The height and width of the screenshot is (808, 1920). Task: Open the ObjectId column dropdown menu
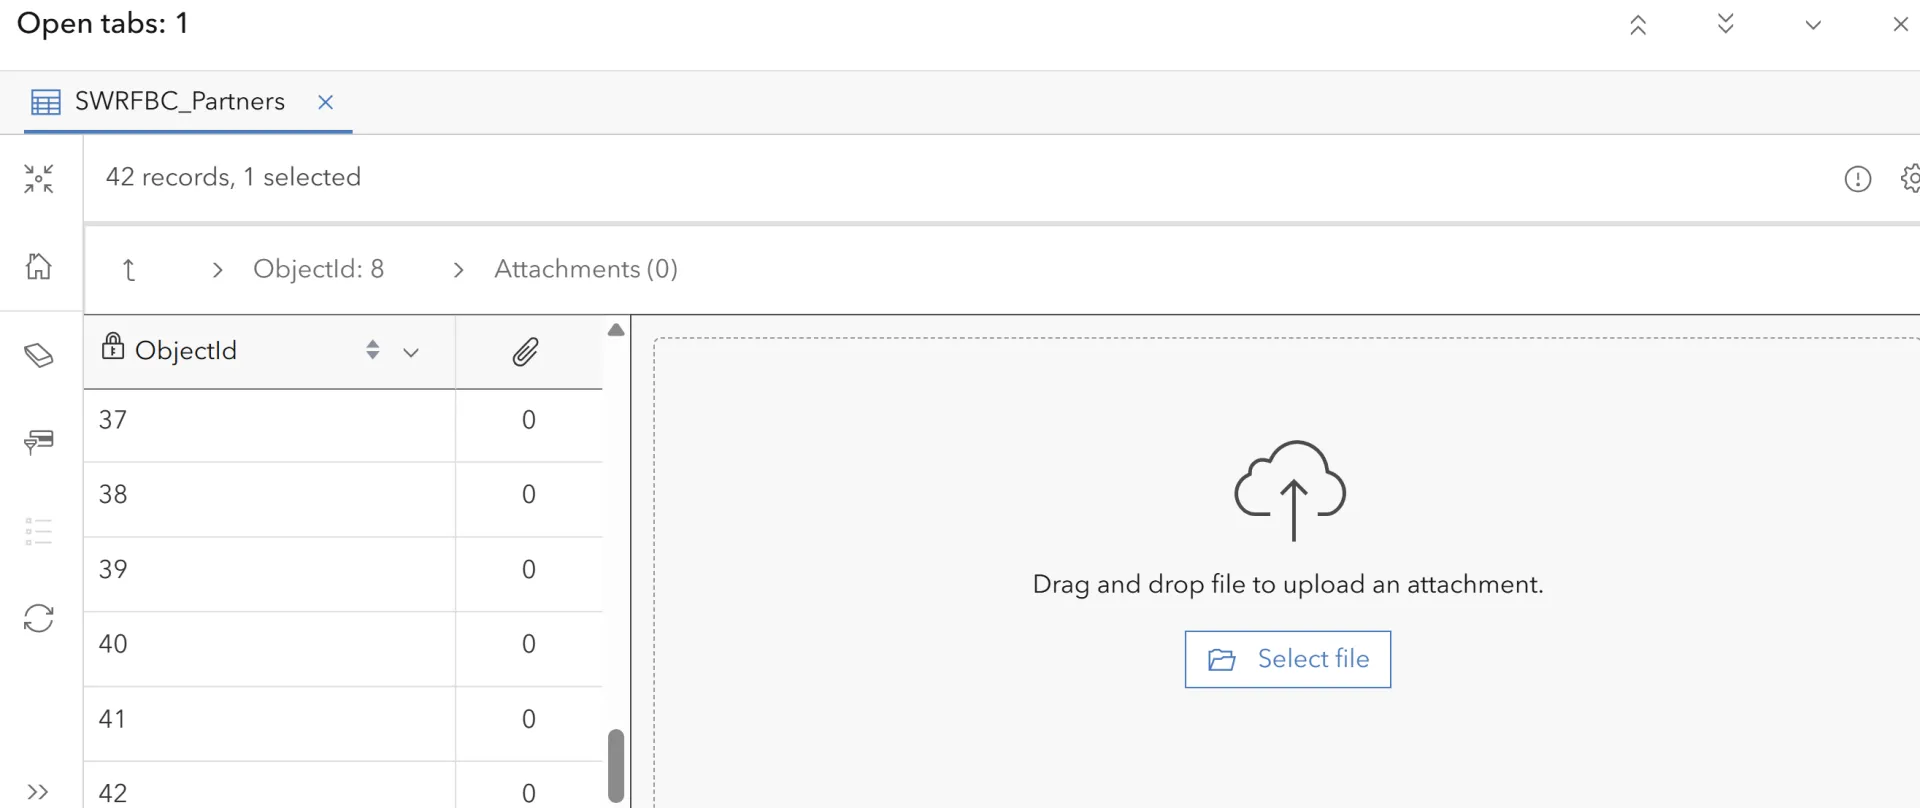pos(411,352)
